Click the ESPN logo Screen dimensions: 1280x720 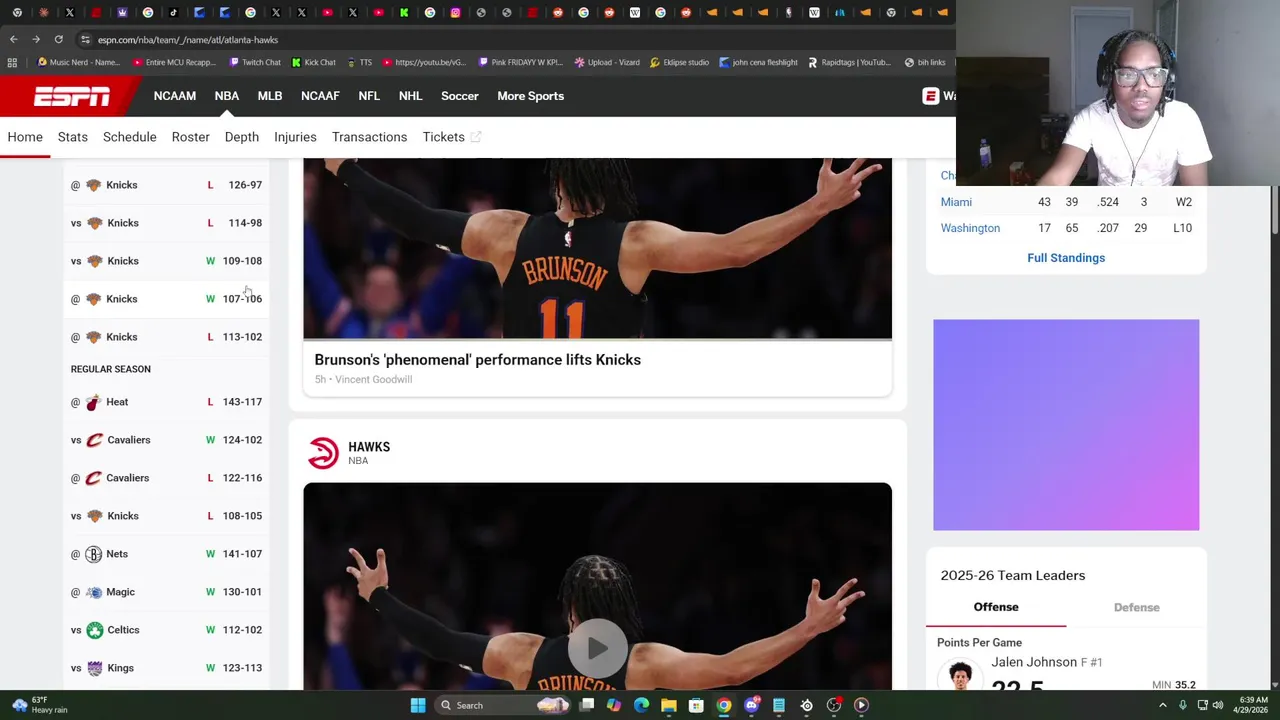click(72, 96)
